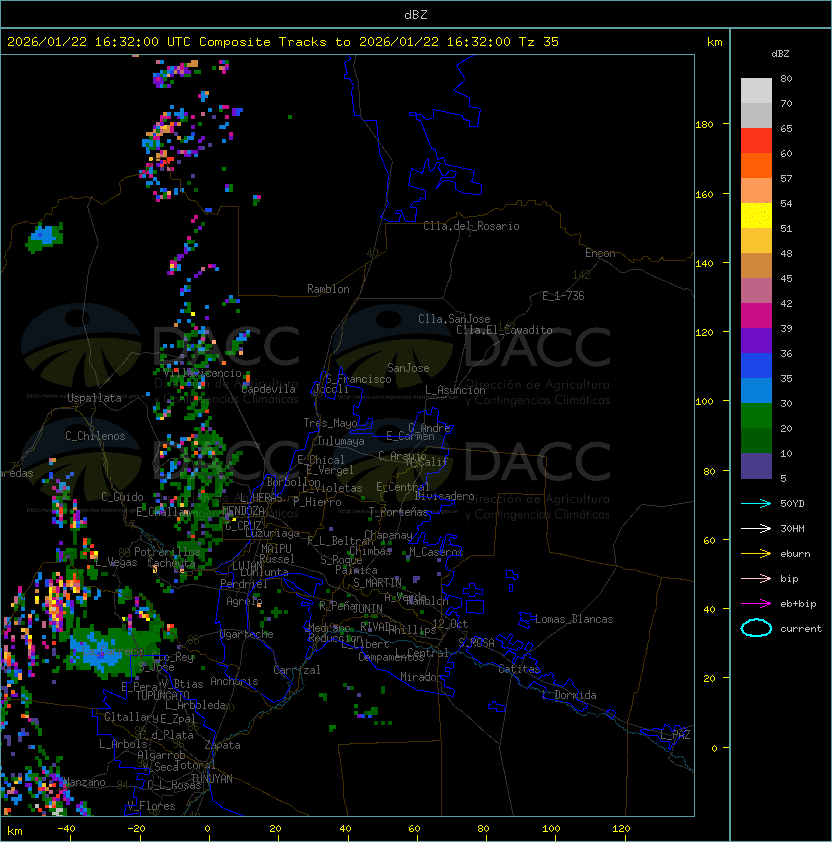This screenshot has width=832, height=842.
Task: Click the cyan 50YD arrow legend icon
Action: click(x=756, y=503)
